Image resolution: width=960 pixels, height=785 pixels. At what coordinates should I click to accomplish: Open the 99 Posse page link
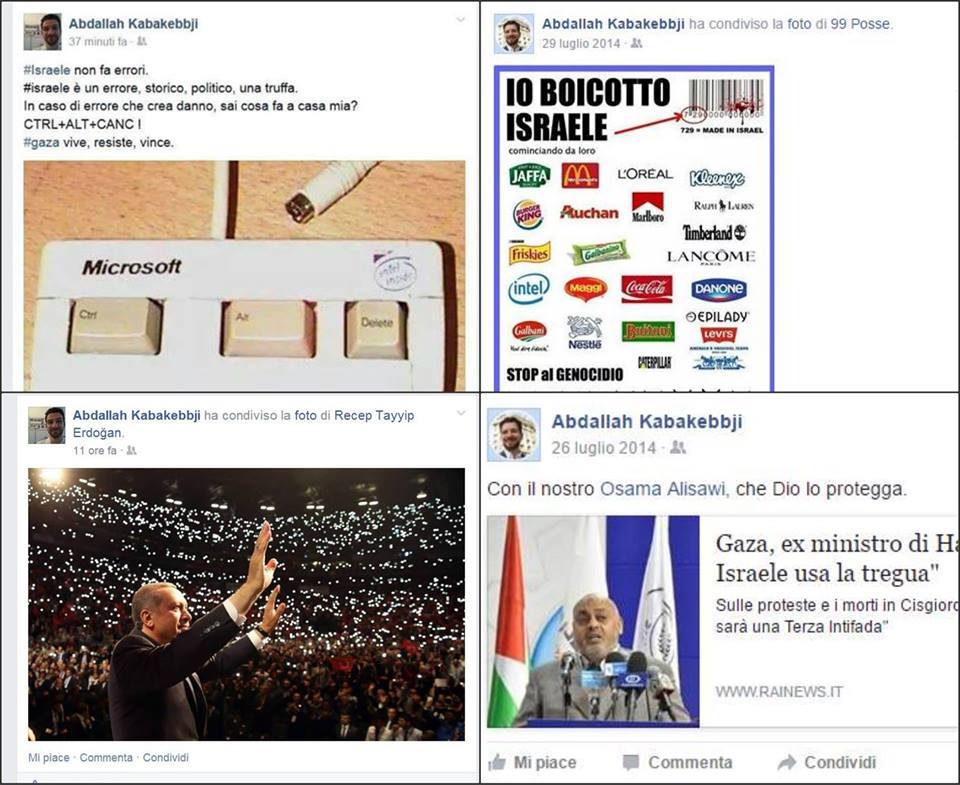click(x=860, y=24)
